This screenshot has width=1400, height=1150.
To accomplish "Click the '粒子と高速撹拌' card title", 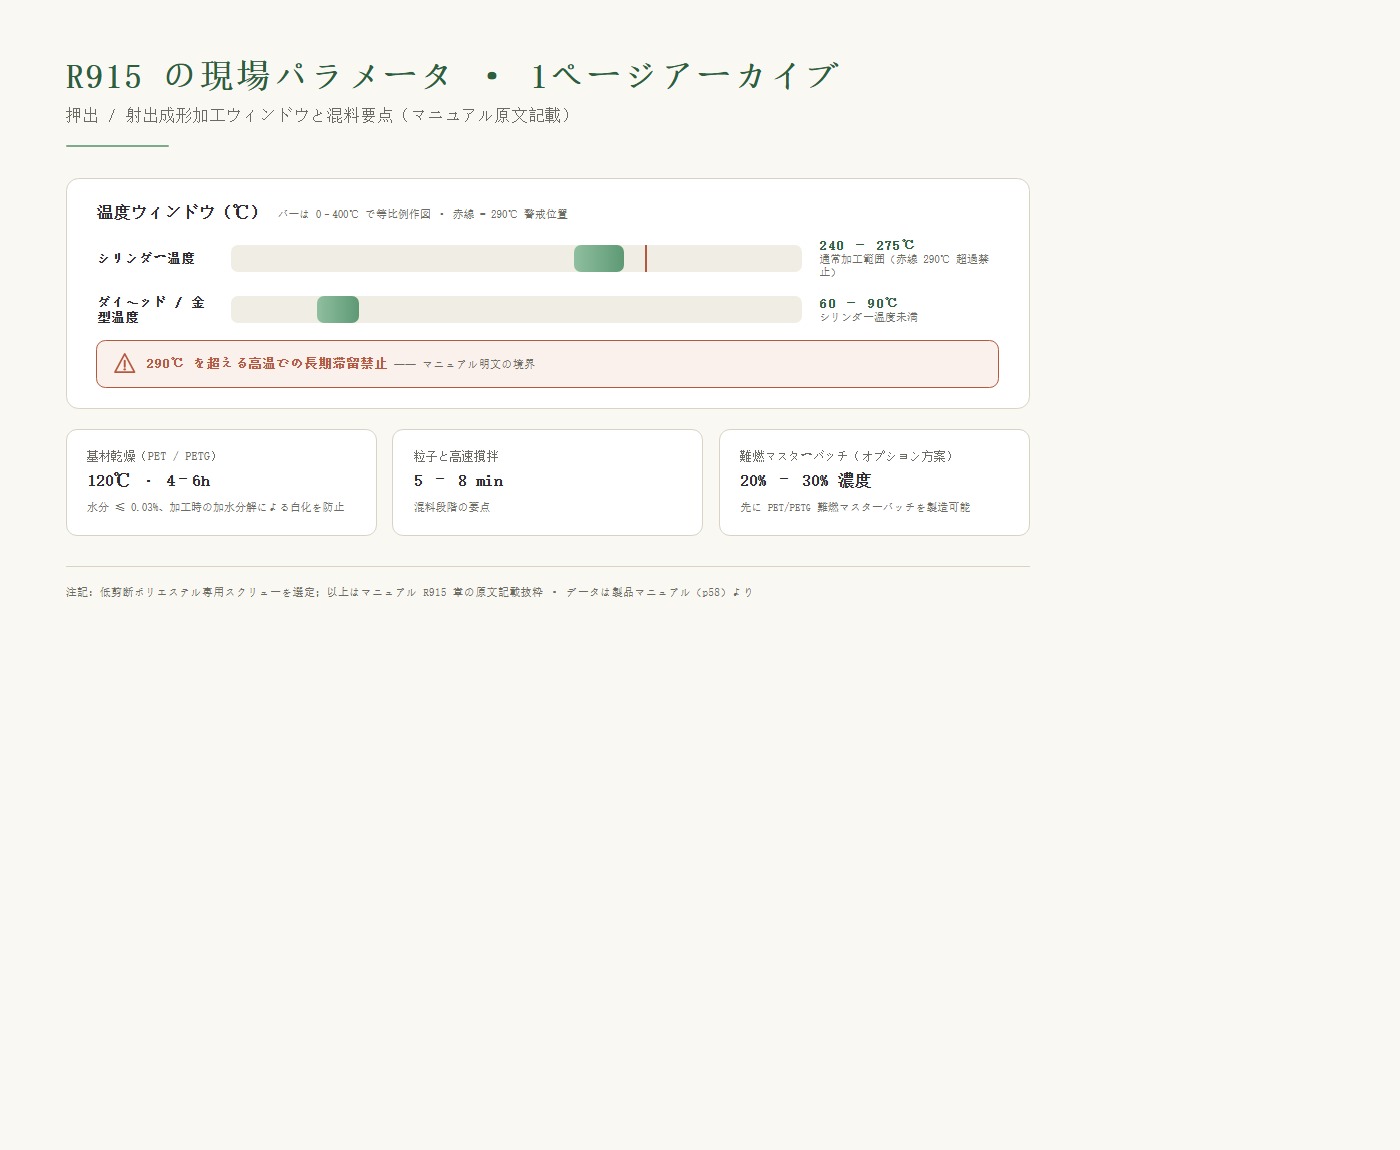I will [456, 456].
